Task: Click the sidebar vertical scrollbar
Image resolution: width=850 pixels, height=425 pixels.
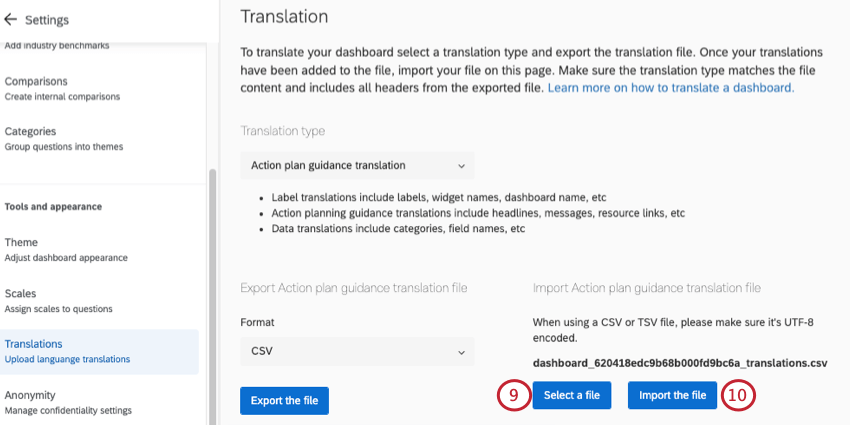Action: tap(212, 290)
